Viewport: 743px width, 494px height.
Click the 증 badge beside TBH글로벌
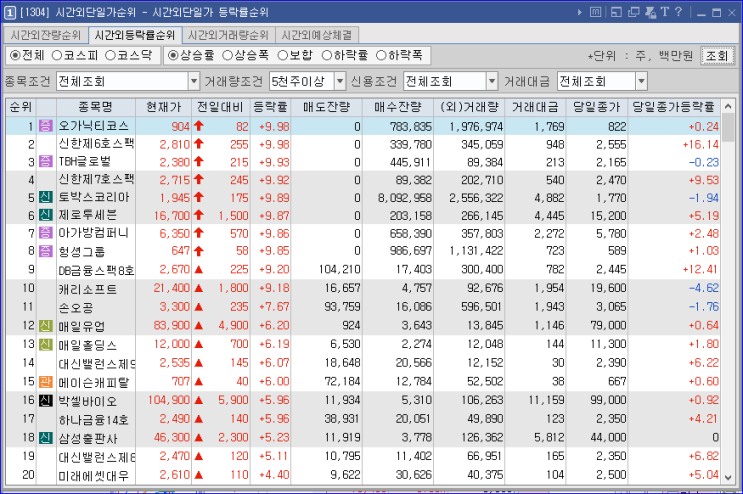click(45, 162)
